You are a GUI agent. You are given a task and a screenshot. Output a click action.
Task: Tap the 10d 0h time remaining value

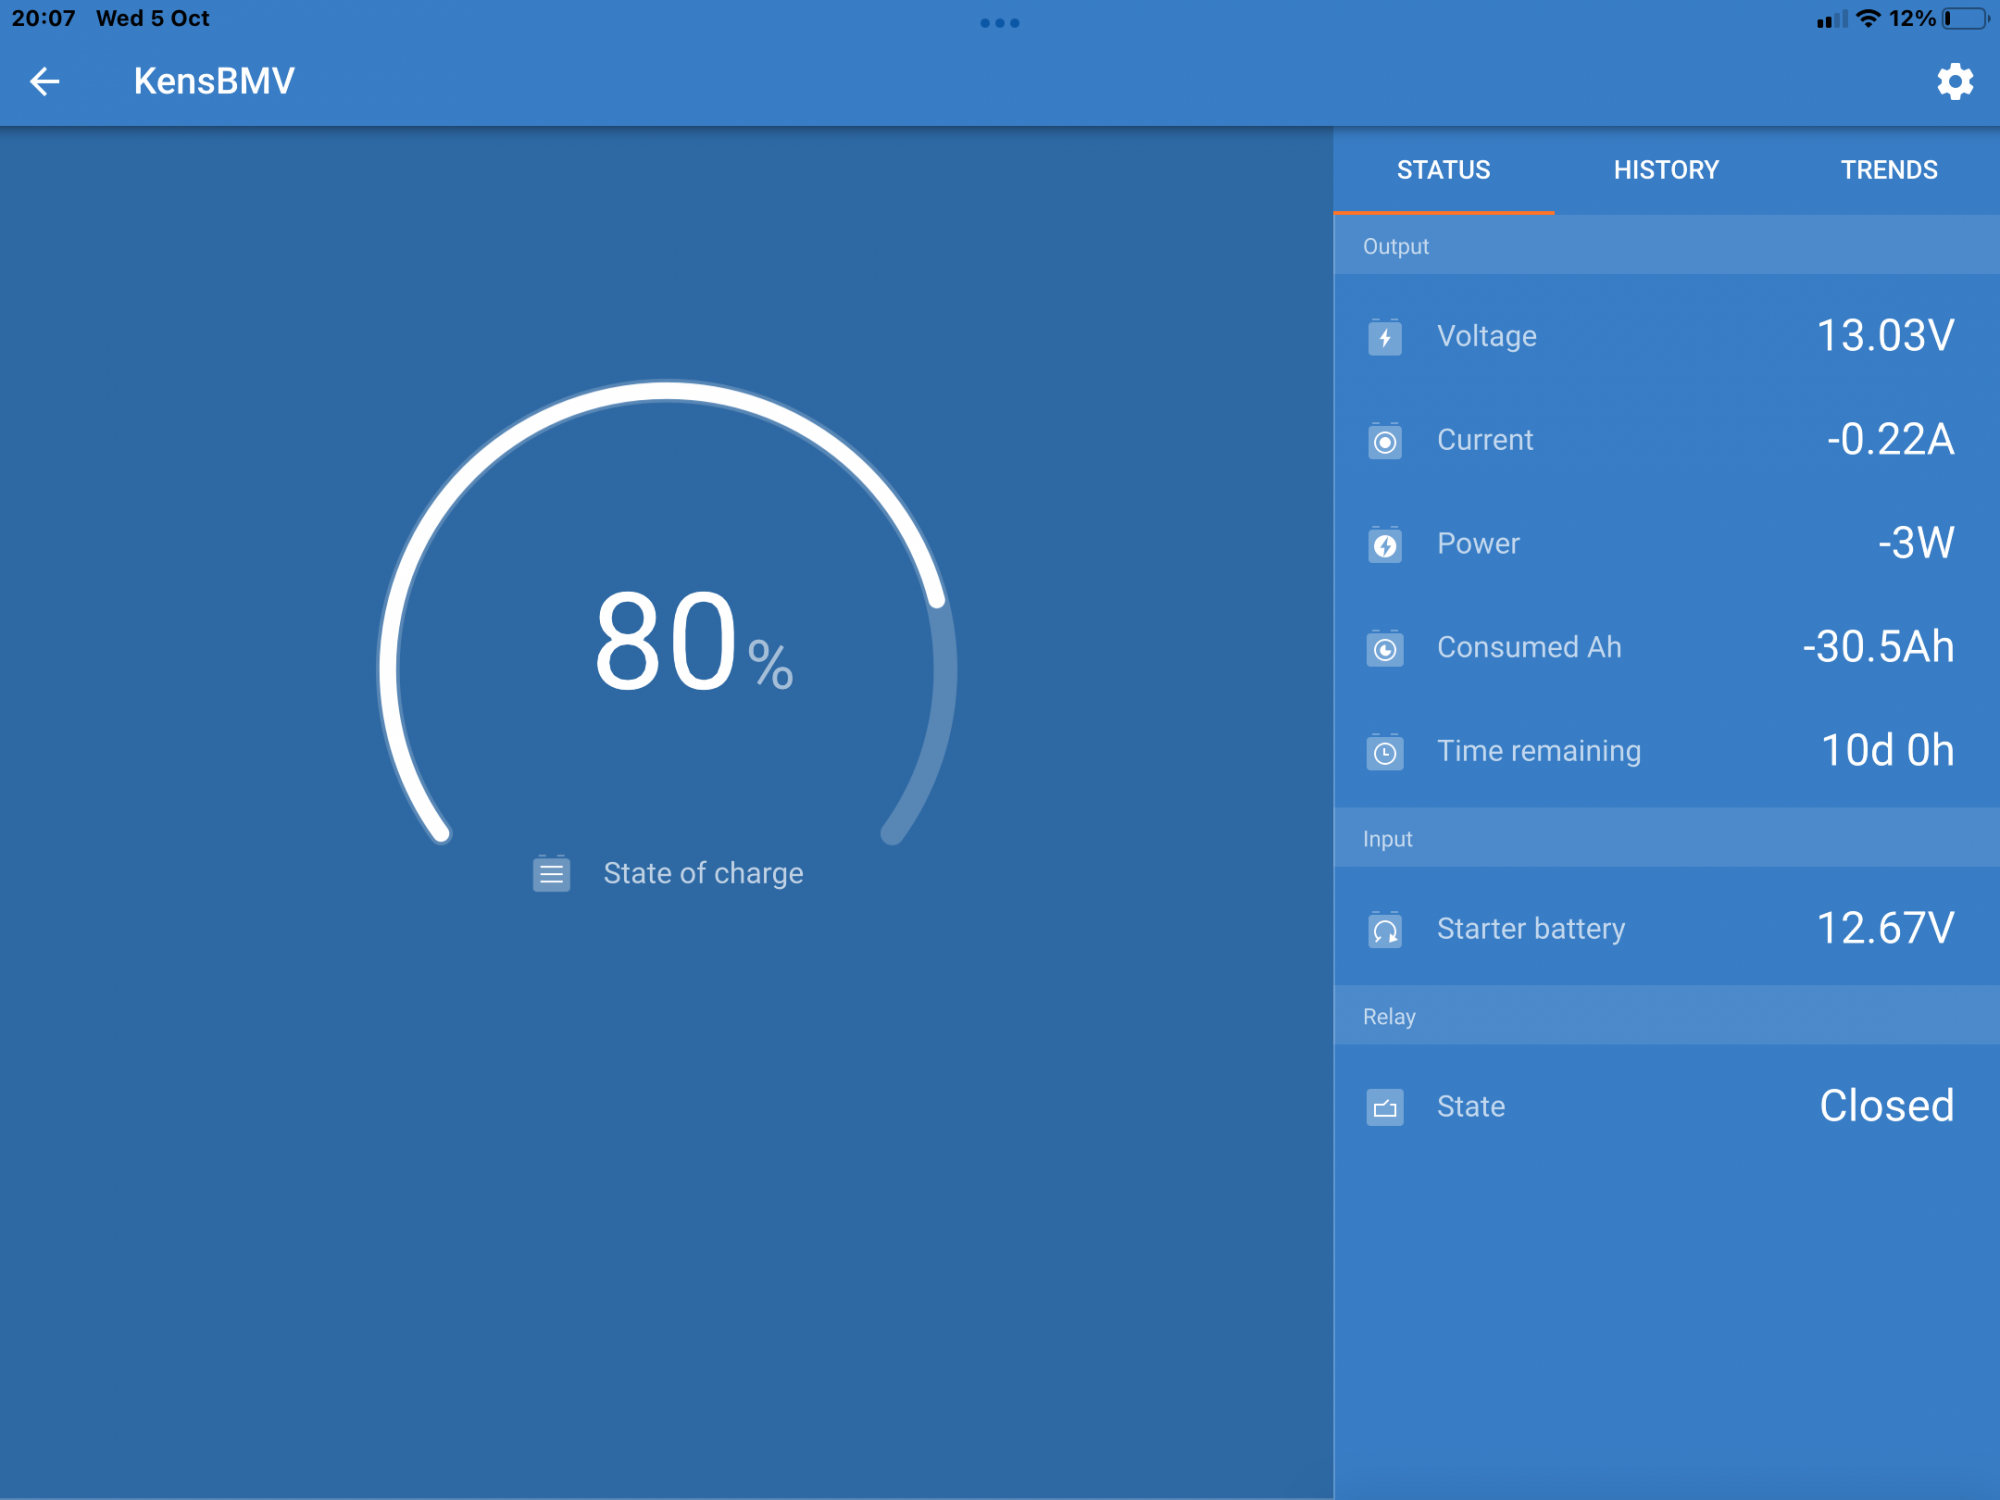(x=1887, y=751)
